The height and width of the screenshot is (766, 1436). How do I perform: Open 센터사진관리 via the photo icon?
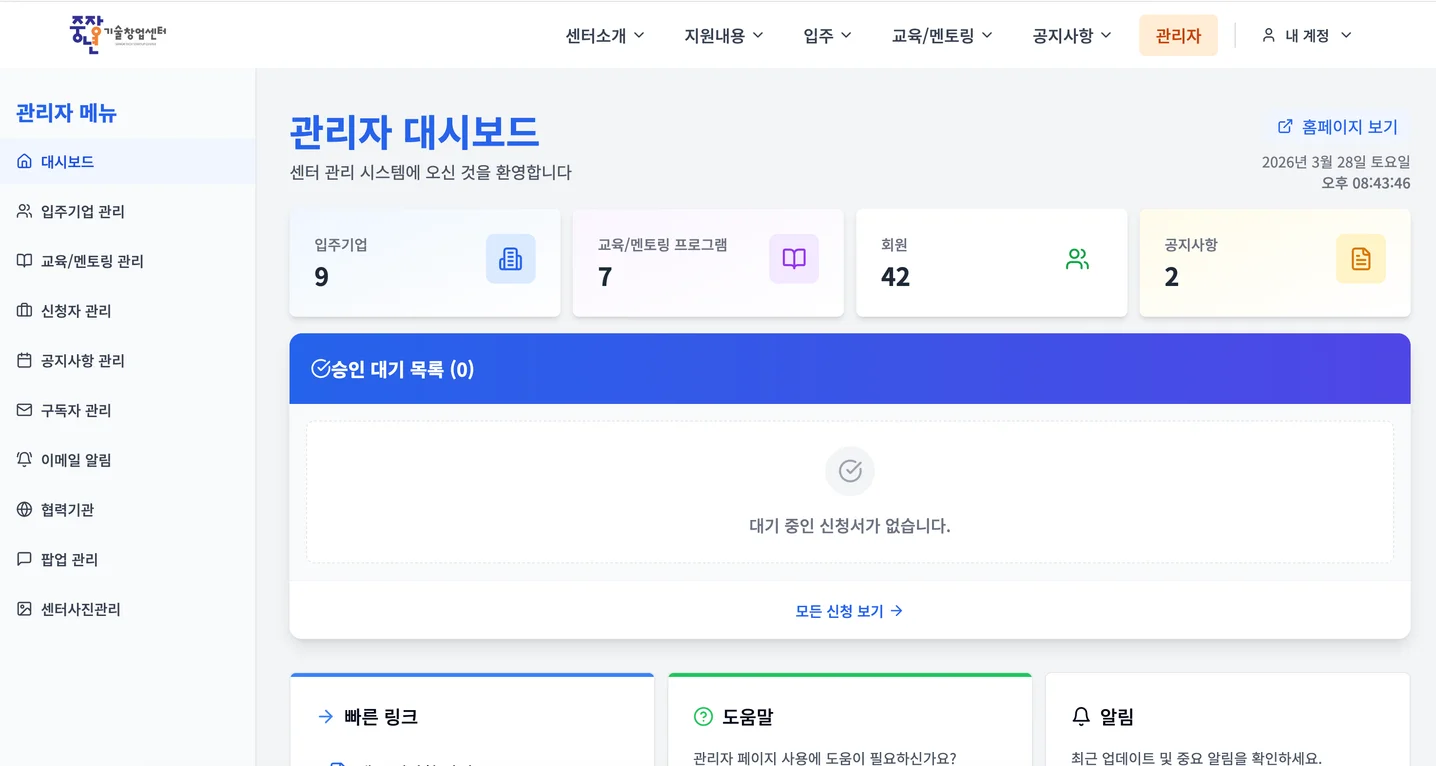(23, 608)
